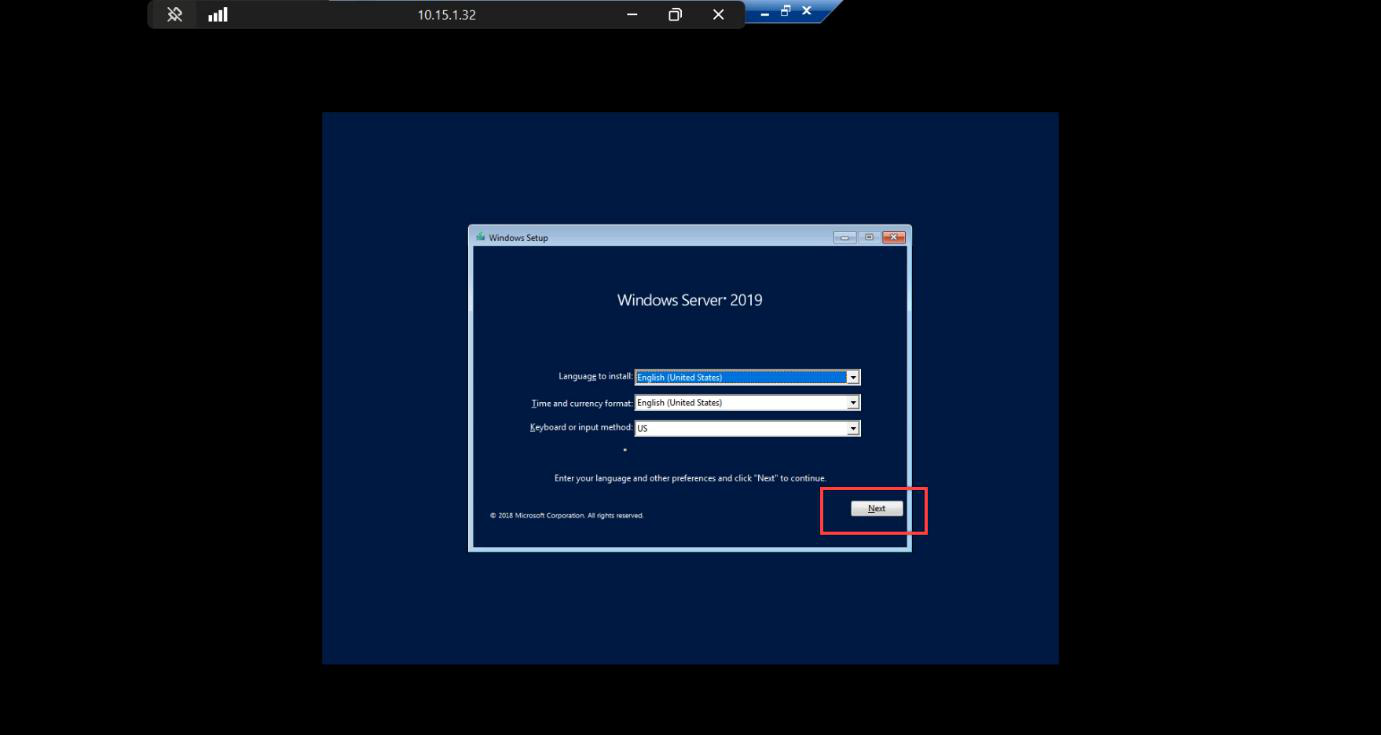Minimize the Windows Setup dialog
1381x735 pixels.
(x=844, y=237)
